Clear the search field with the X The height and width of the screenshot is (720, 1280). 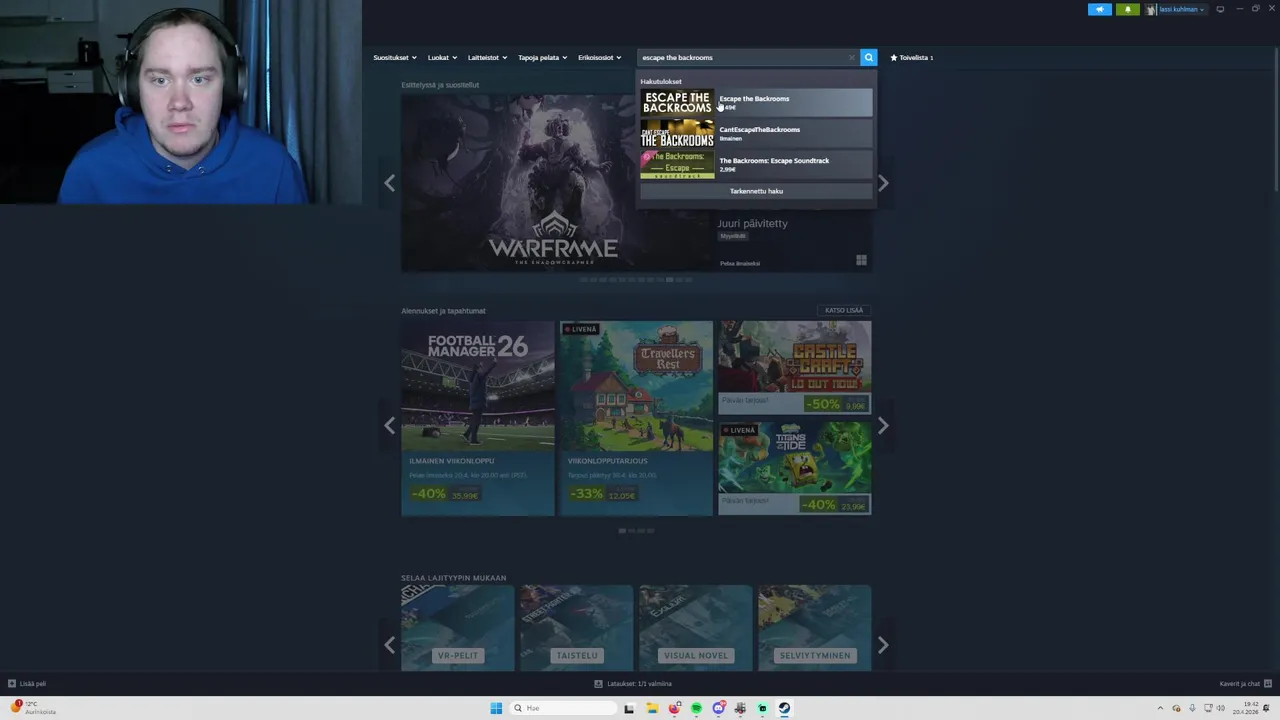click(852, 57)
